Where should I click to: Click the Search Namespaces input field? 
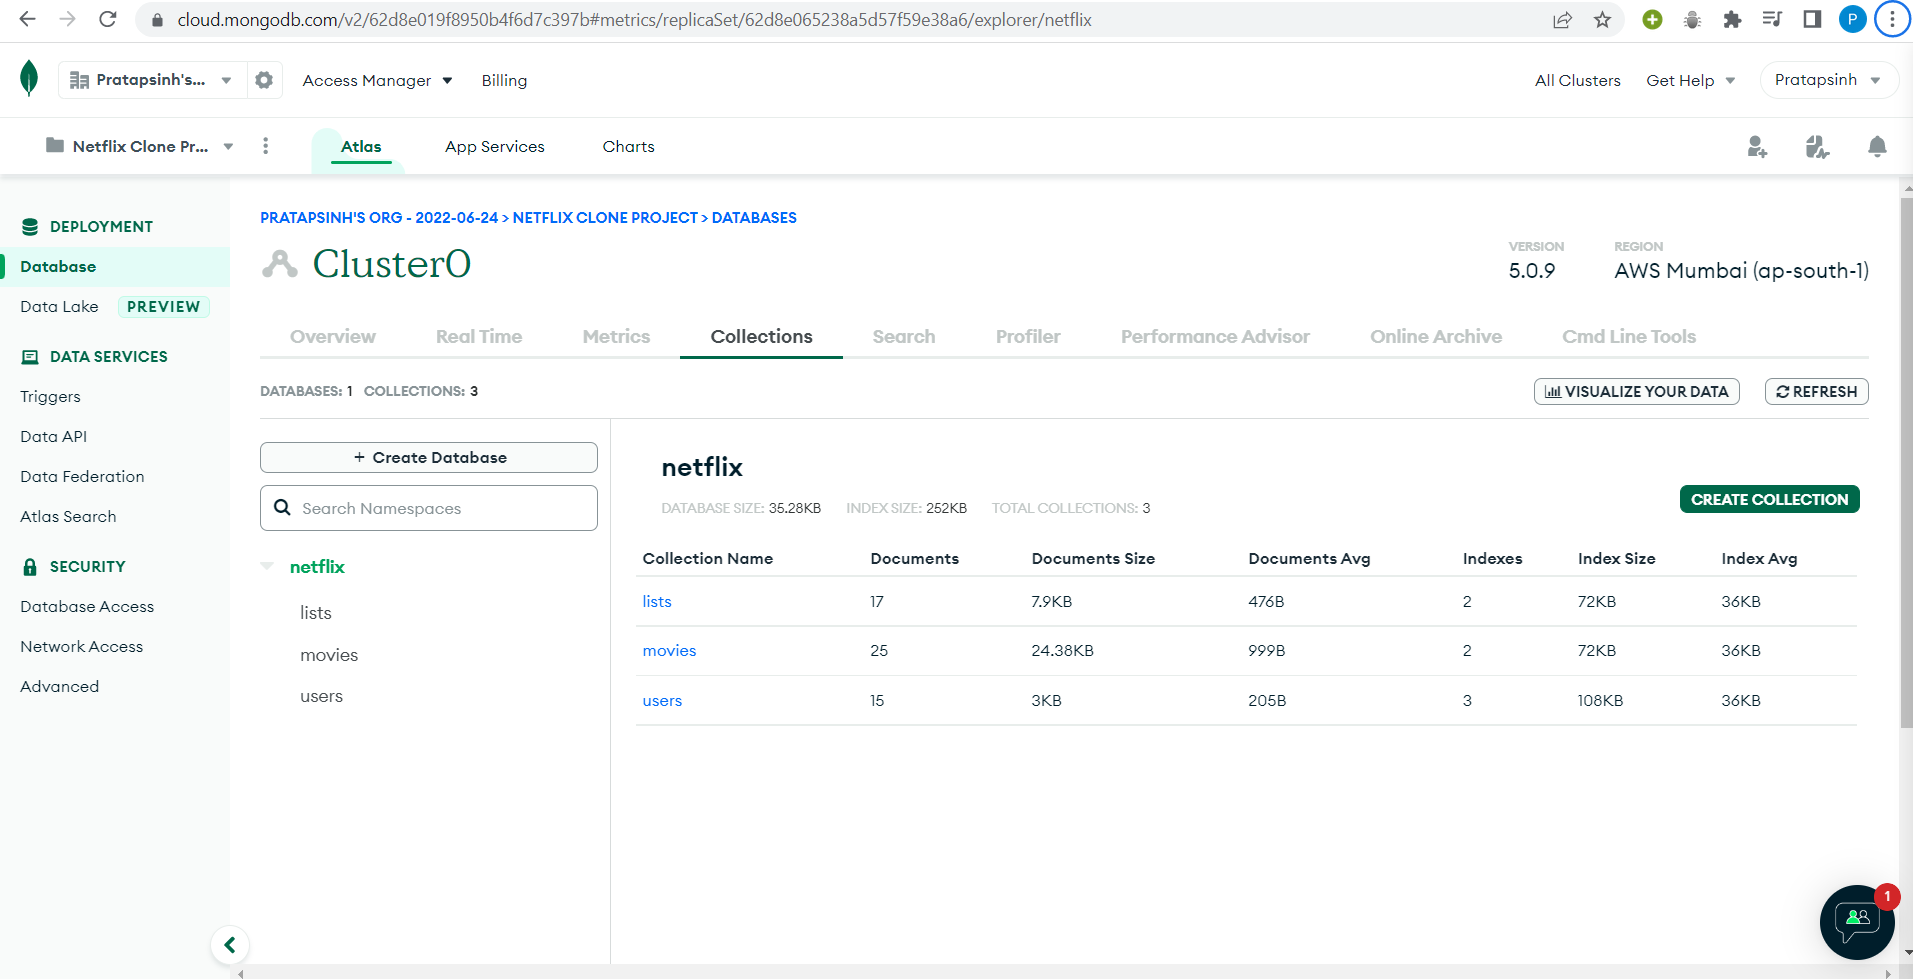point(430,507)
